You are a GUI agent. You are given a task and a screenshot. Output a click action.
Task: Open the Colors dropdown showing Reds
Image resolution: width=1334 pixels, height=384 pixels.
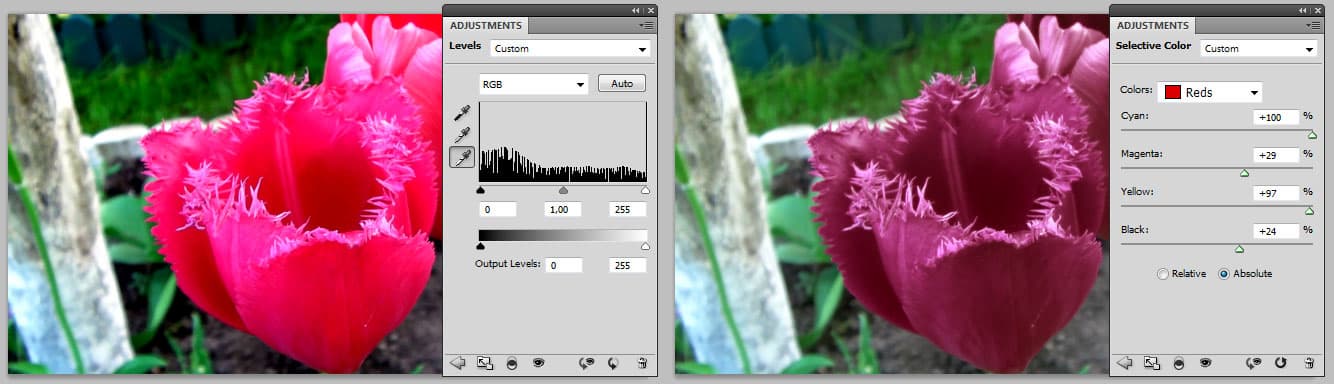1210,92
